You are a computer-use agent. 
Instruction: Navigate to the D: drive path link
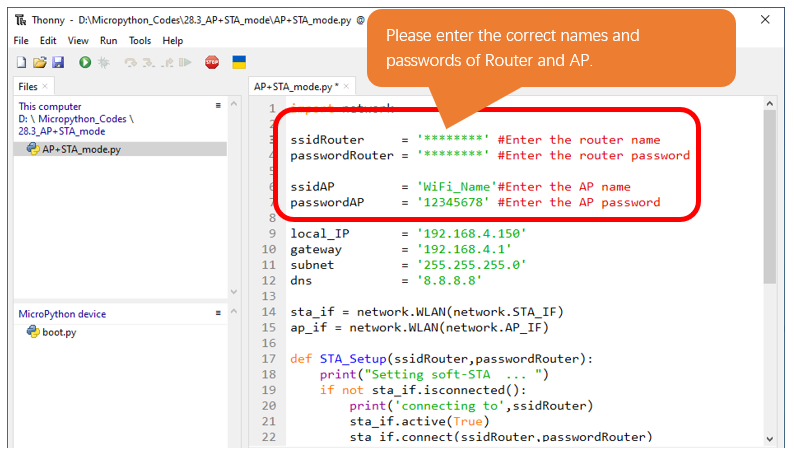pos(23,119)
